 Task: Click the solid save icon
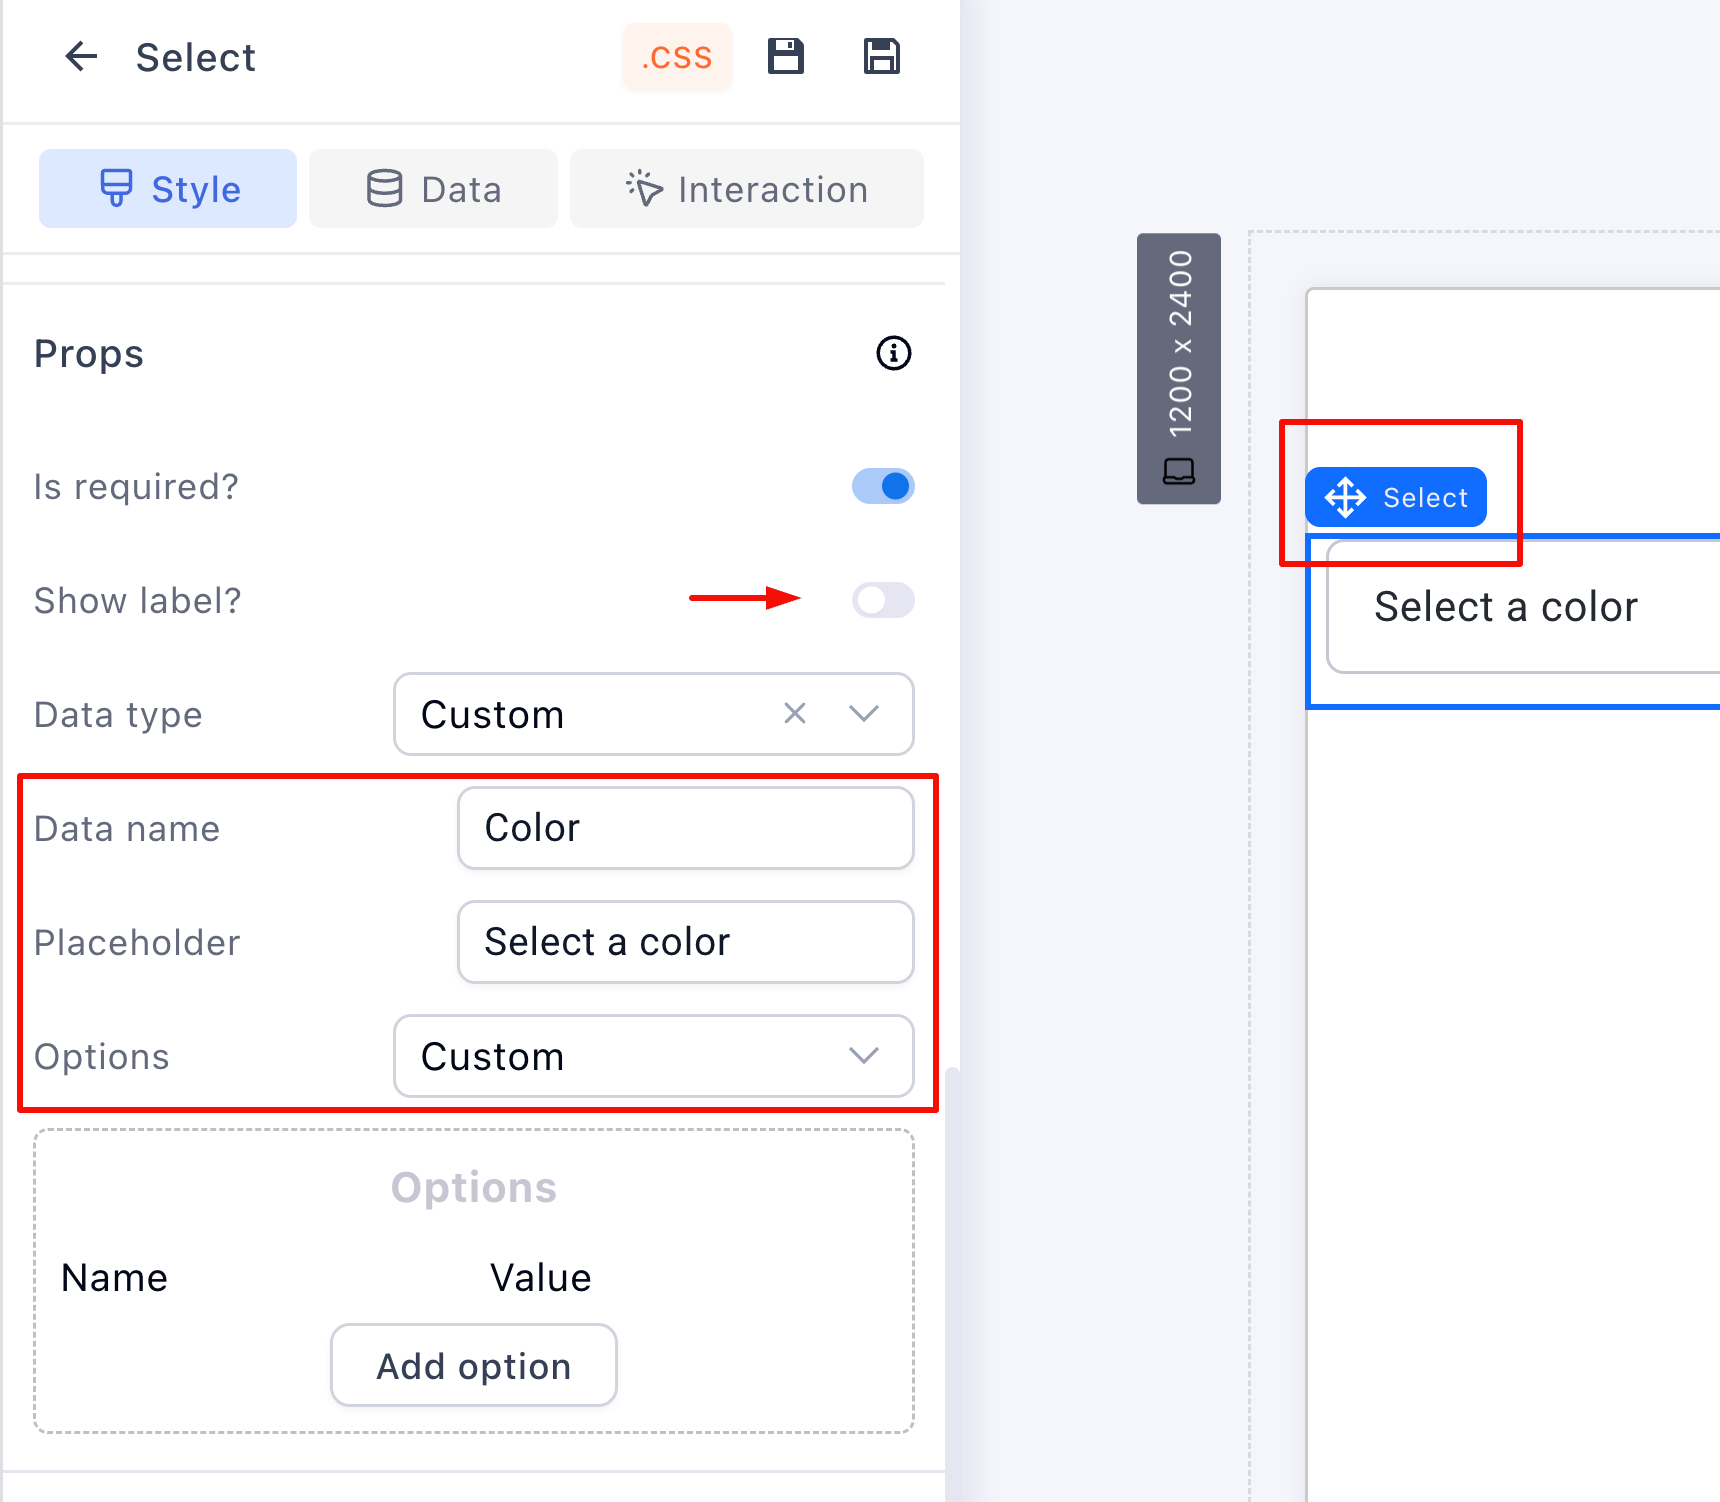click(x=786, y=57)
